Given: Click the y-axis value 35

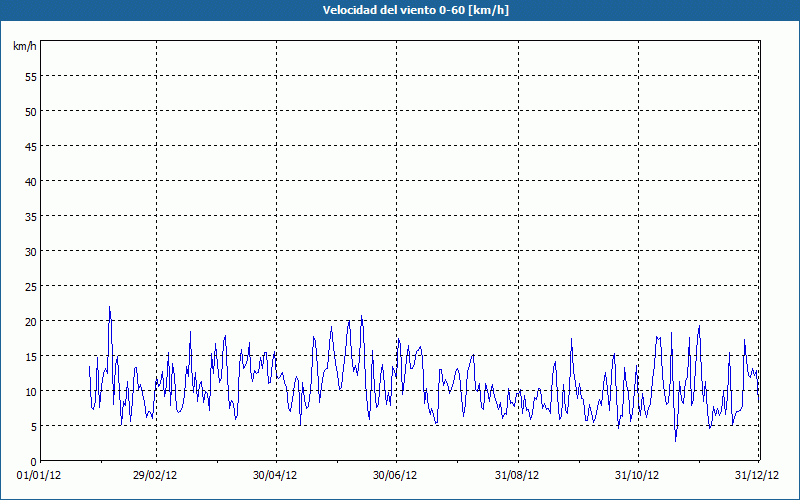Looking at the screenshot, I should (x=31, y=216).
